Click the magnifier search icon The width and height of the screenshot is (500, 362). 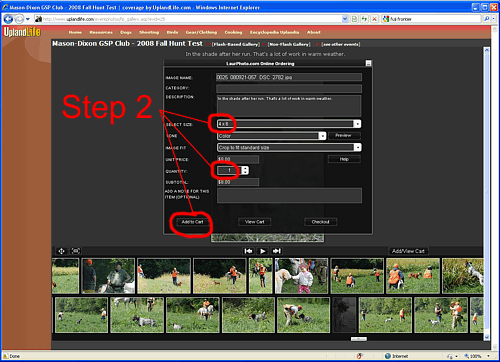(487, 19)
